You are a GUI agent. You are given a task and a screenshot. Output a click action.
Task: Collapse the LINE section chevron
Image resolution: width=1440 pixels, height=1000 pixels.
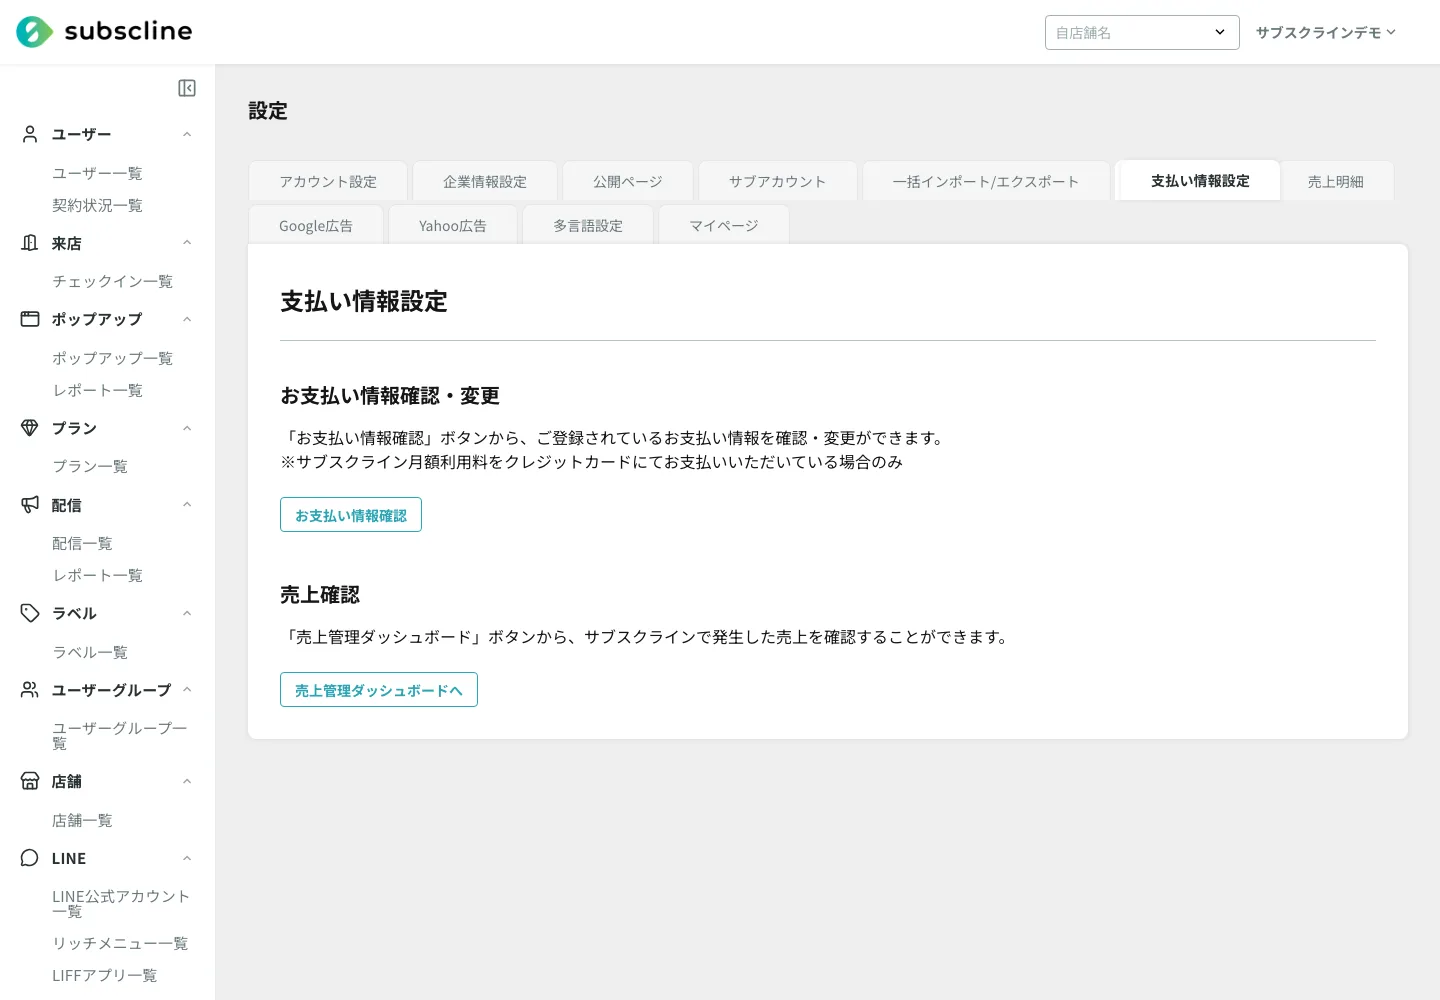187,858
